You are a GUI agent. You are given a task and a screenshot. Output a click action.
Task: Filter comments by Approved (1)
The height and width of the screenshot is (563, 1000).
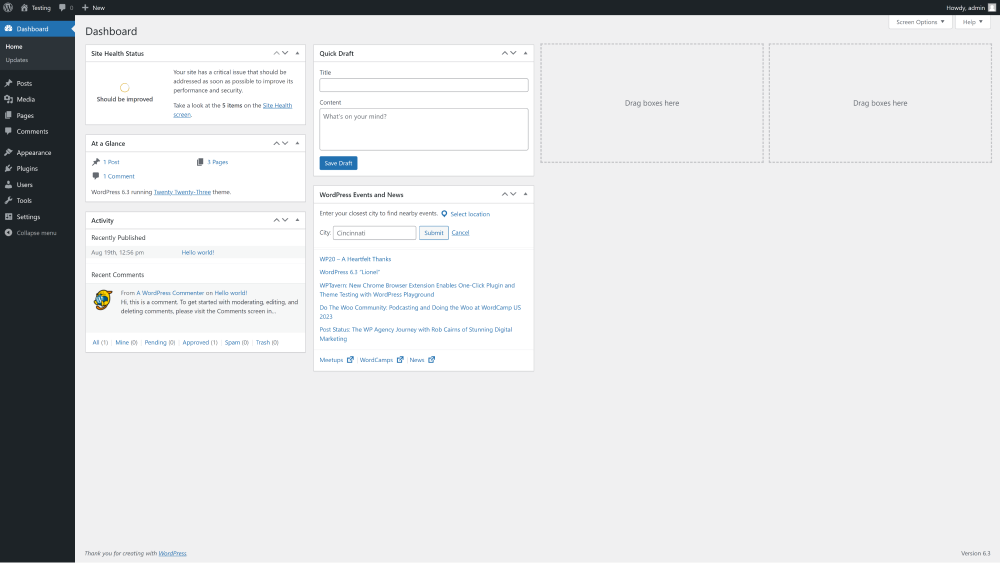[200, 342]
